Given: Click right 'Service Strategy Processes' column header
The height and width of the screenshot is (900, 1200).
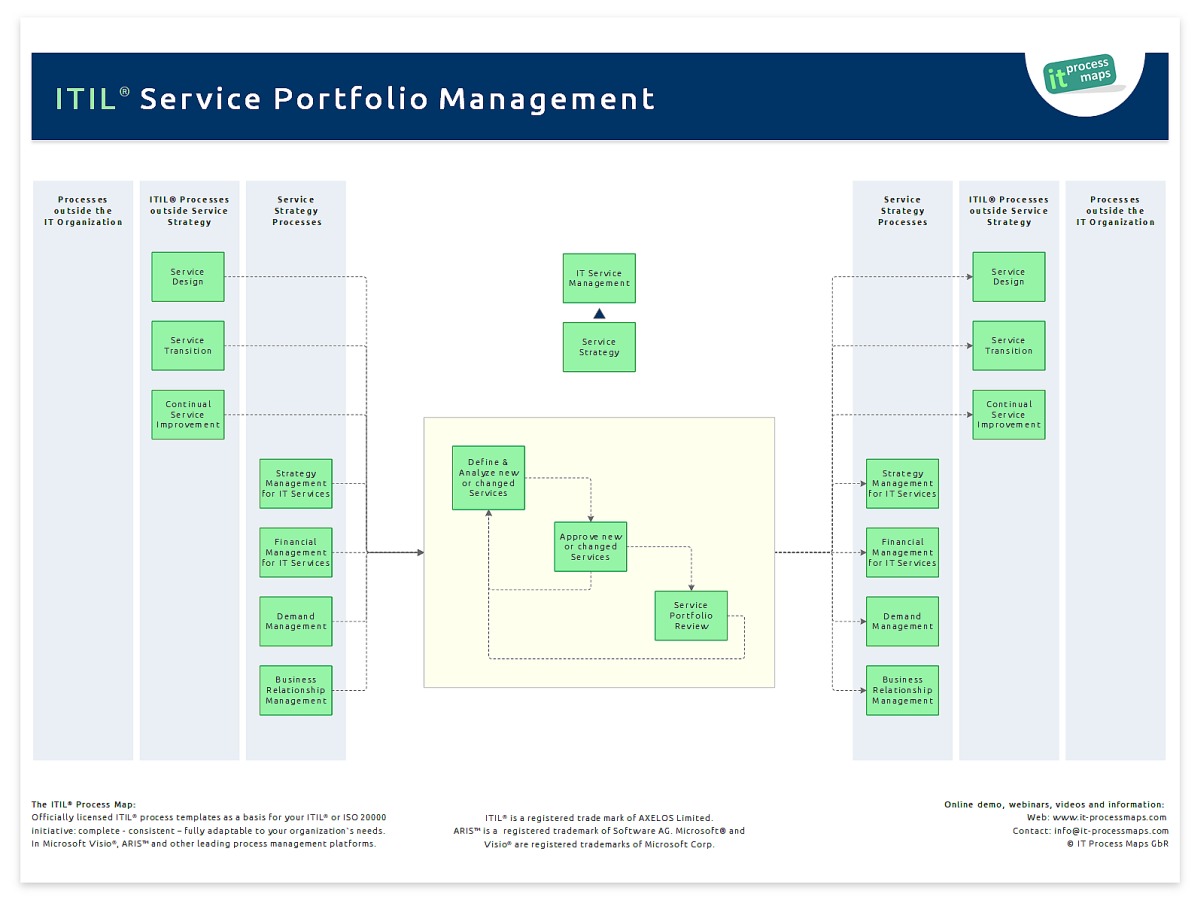Looking at the screenshot, I should tap(903, 211).
